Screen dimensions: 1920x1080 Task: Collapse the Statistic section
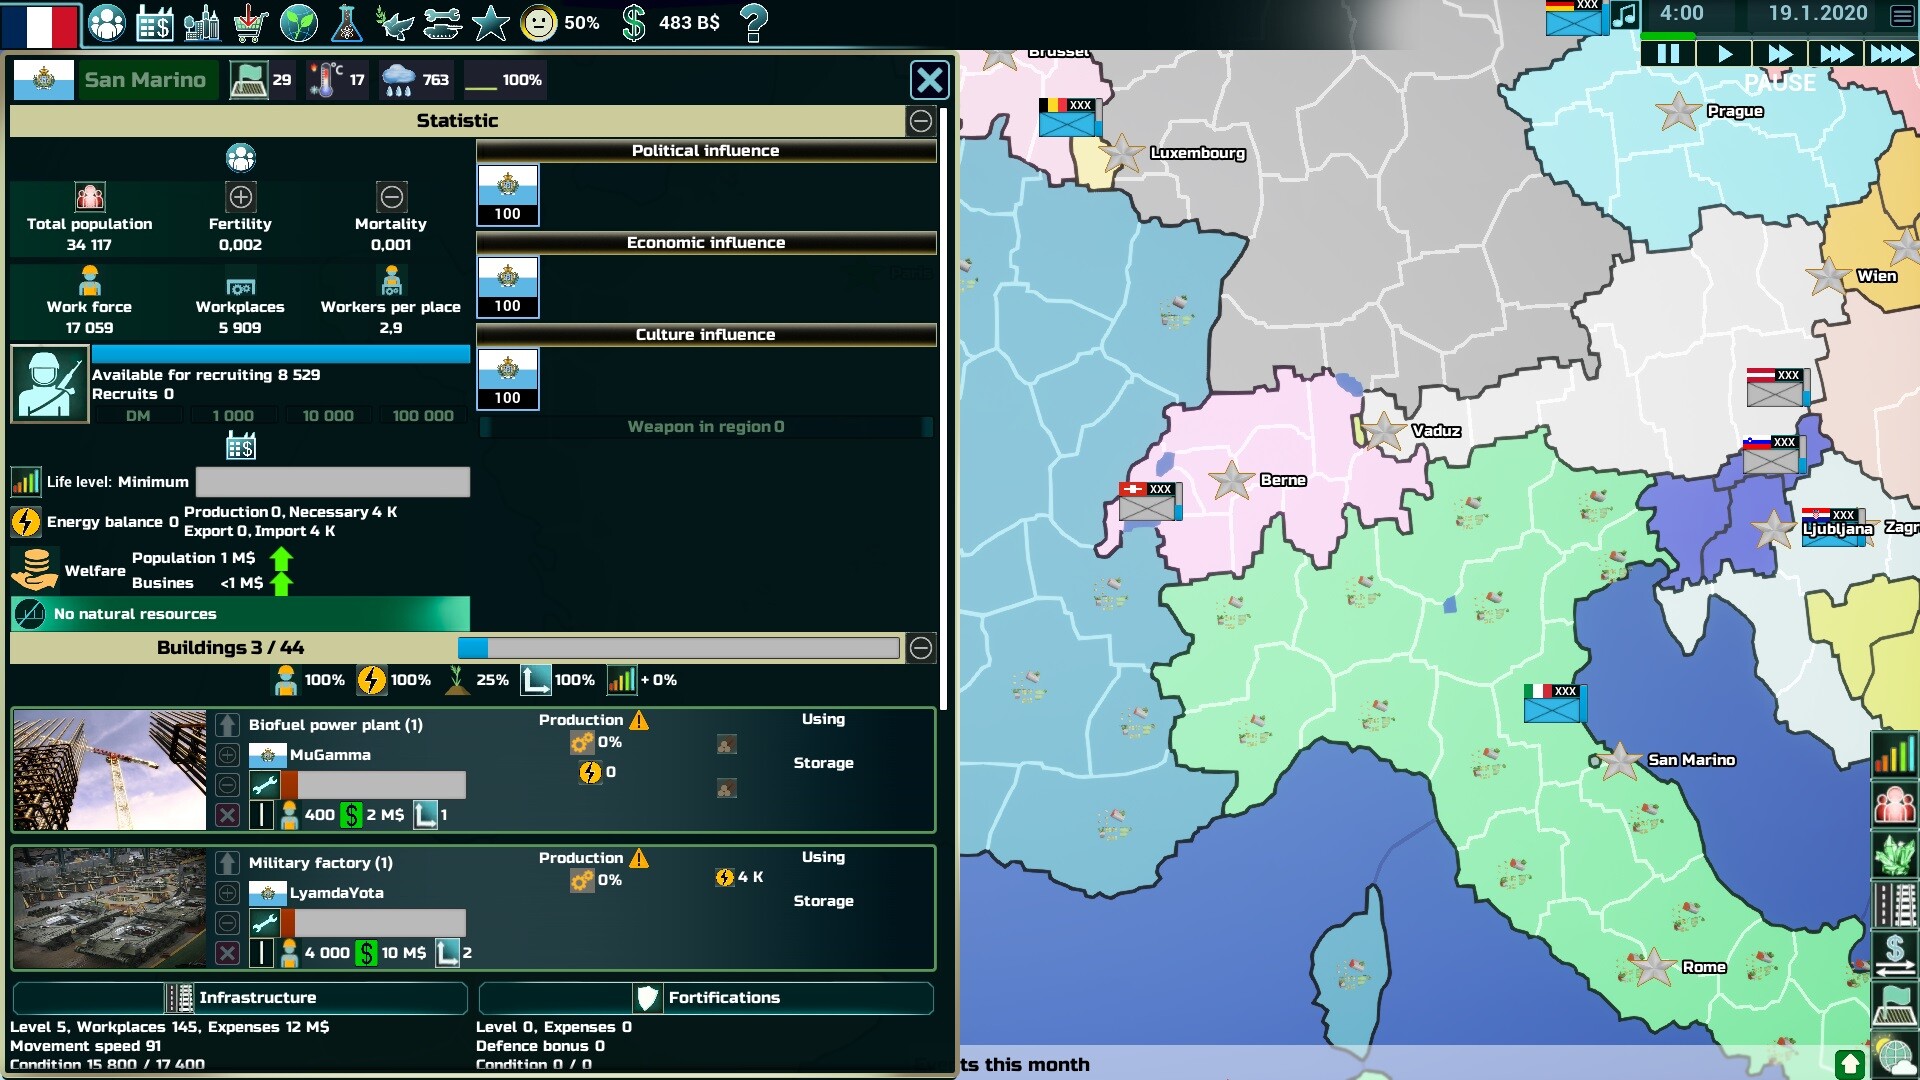[920, 121]
